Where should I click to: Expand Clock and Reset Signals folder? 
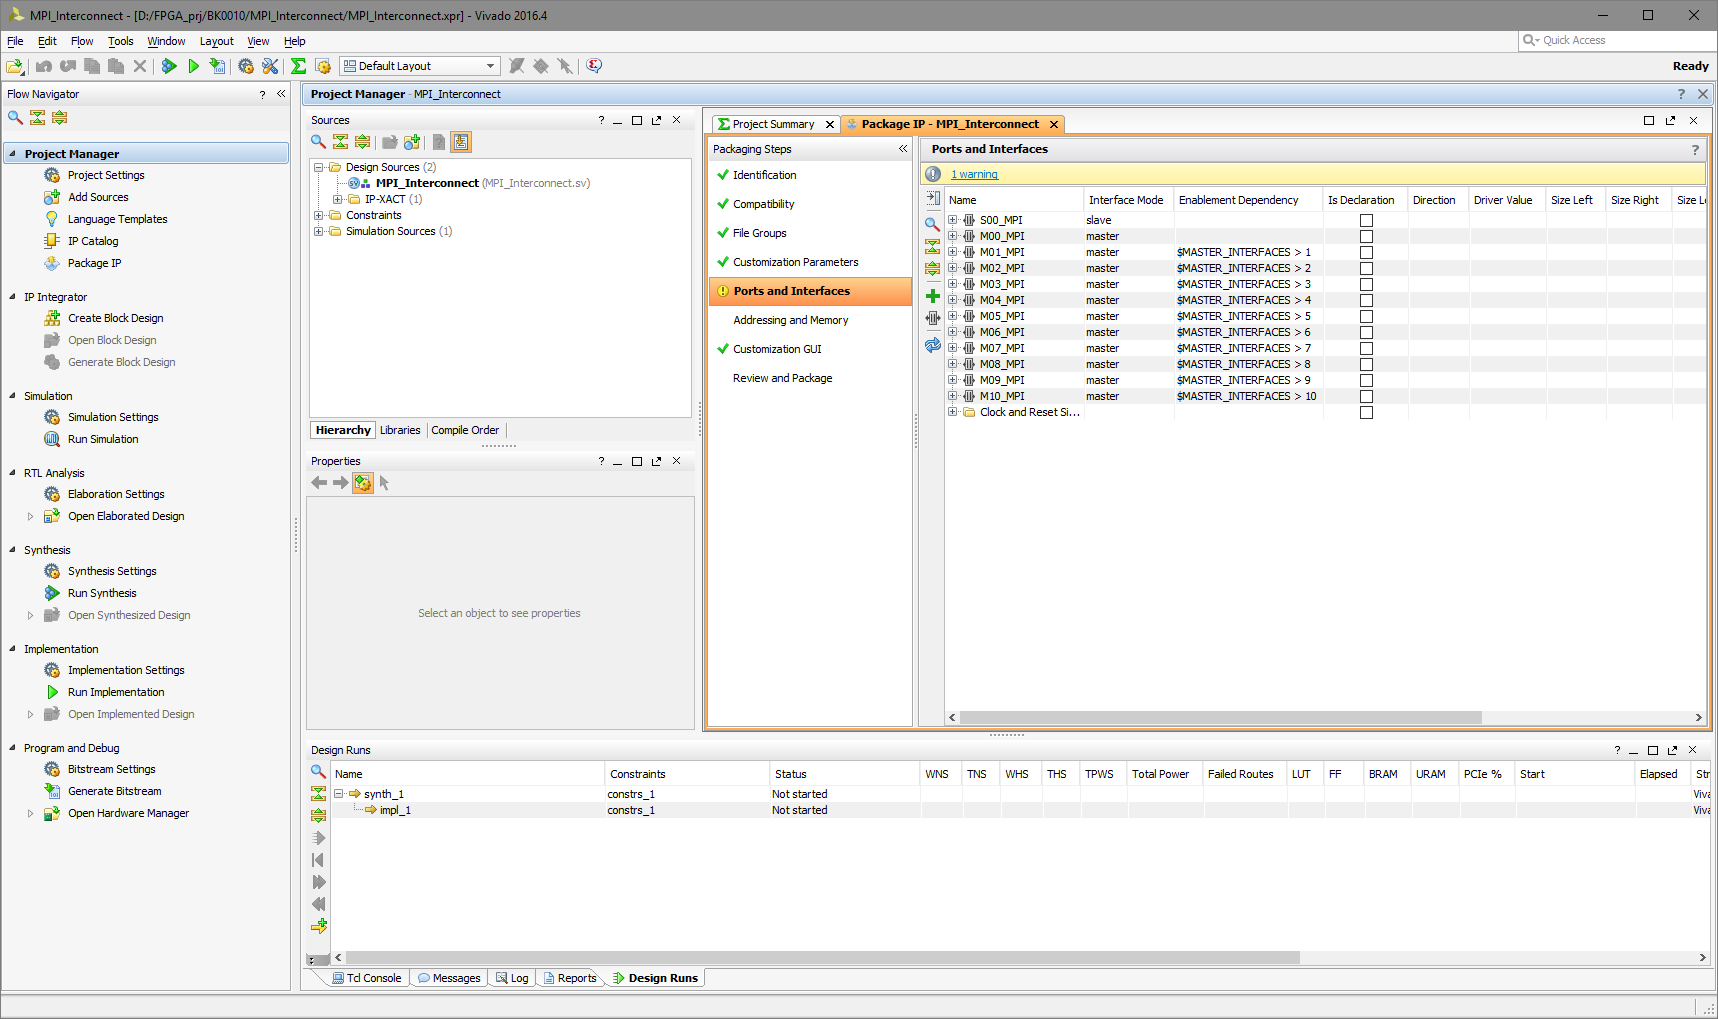(953, 412)
